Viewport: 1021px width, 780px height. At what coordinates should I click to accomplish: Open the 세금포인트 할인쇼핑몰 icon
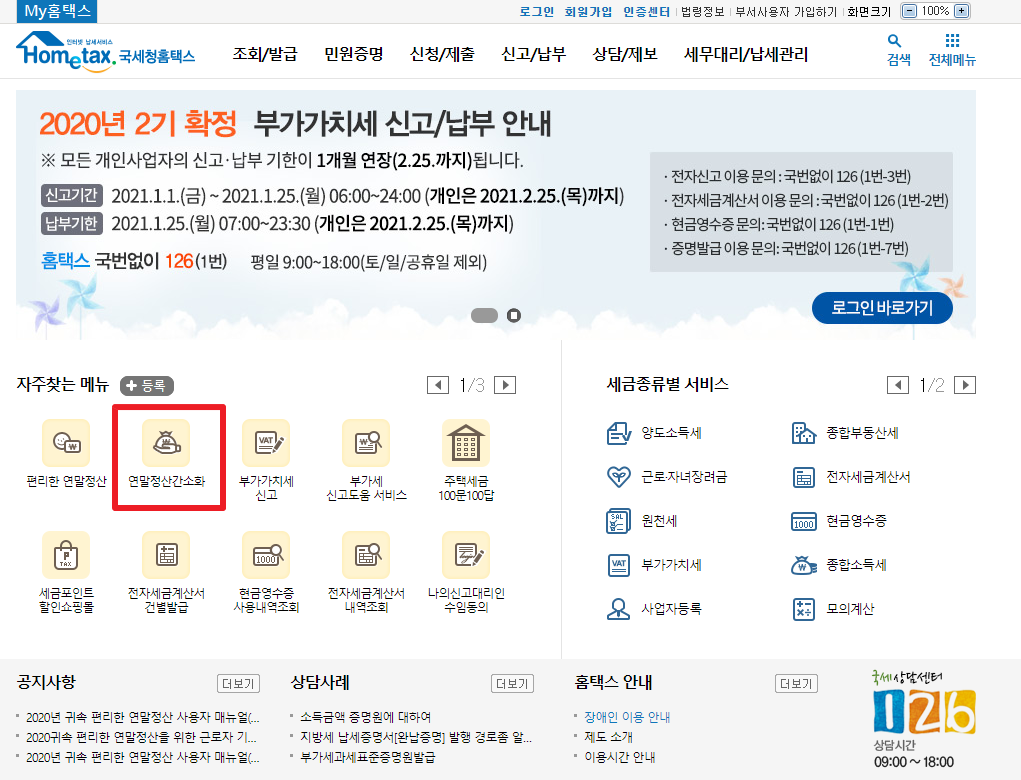tap(66, 555)
